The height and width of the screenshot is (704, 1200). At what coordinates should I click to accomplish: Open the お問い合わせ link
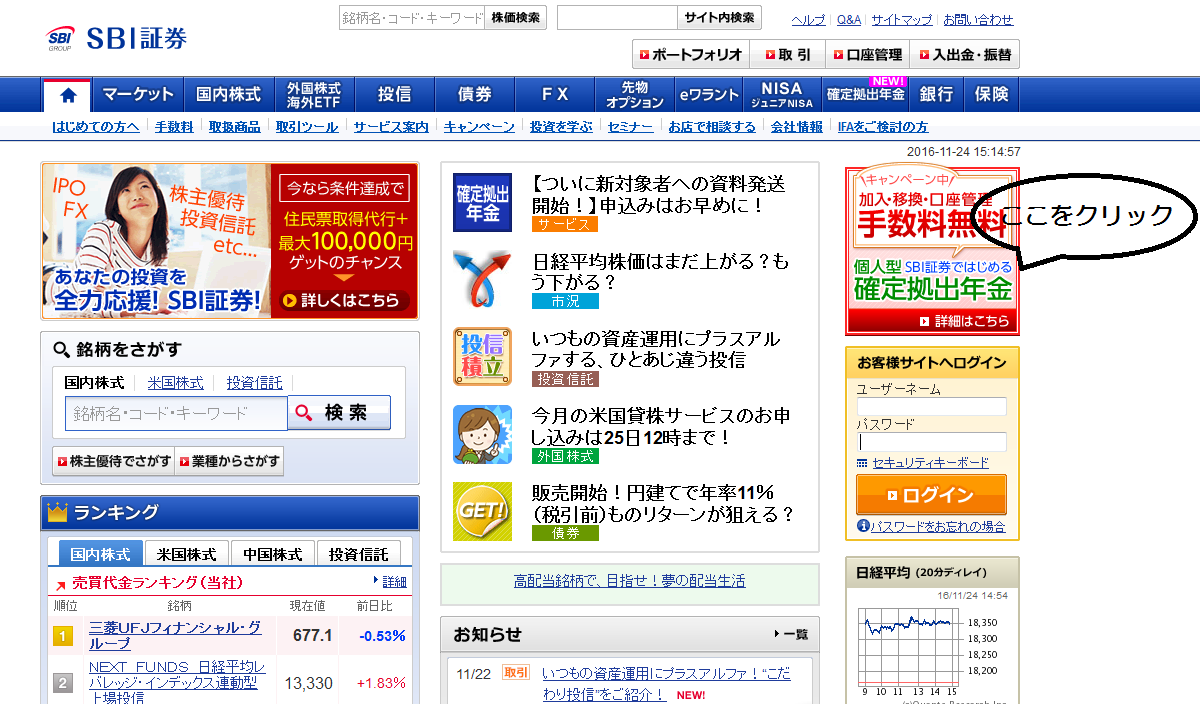(x=978, y=20)
